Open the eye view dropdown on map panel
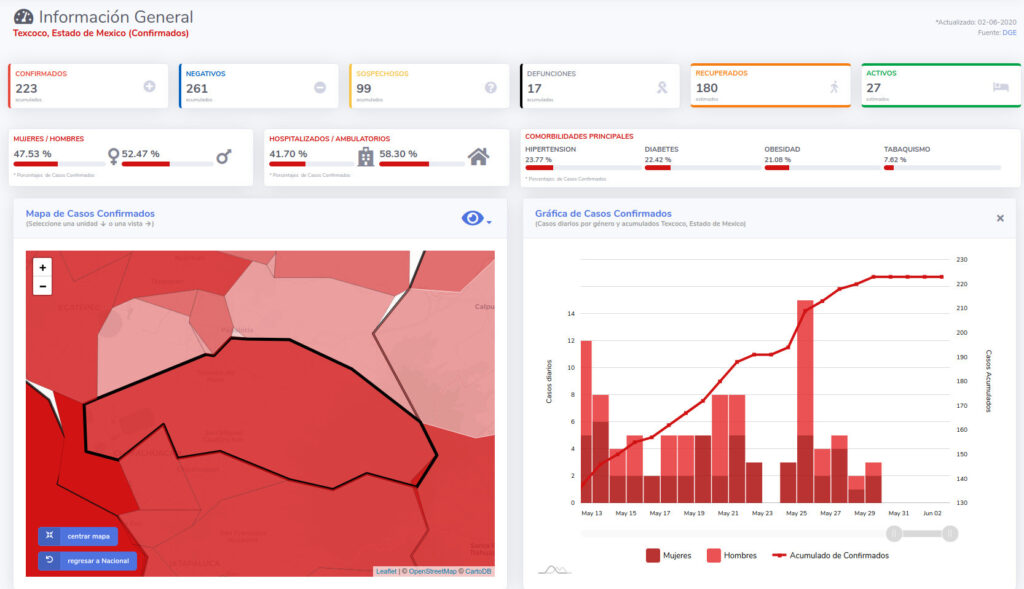The width and height of the screenshot is (1024, 589). click(x=475, y=219)
